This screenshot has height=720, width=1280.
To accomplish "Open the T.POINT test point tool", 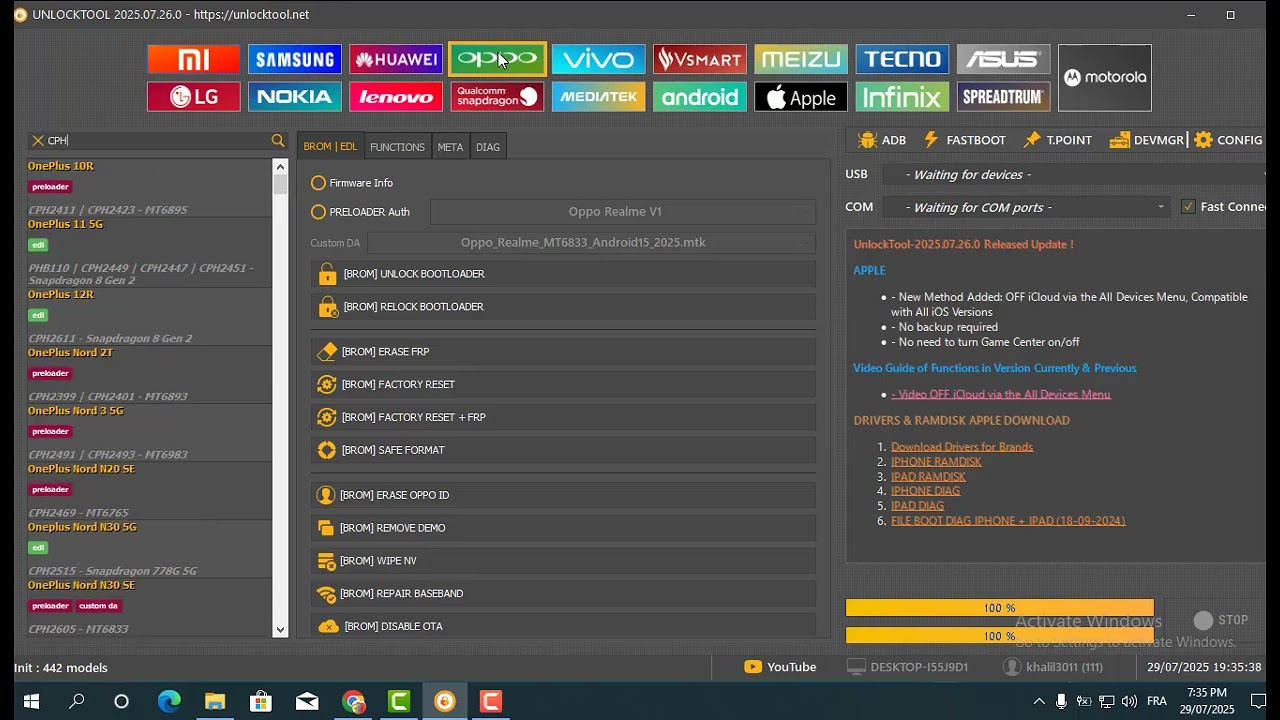I will click(x=1057, y=140).
